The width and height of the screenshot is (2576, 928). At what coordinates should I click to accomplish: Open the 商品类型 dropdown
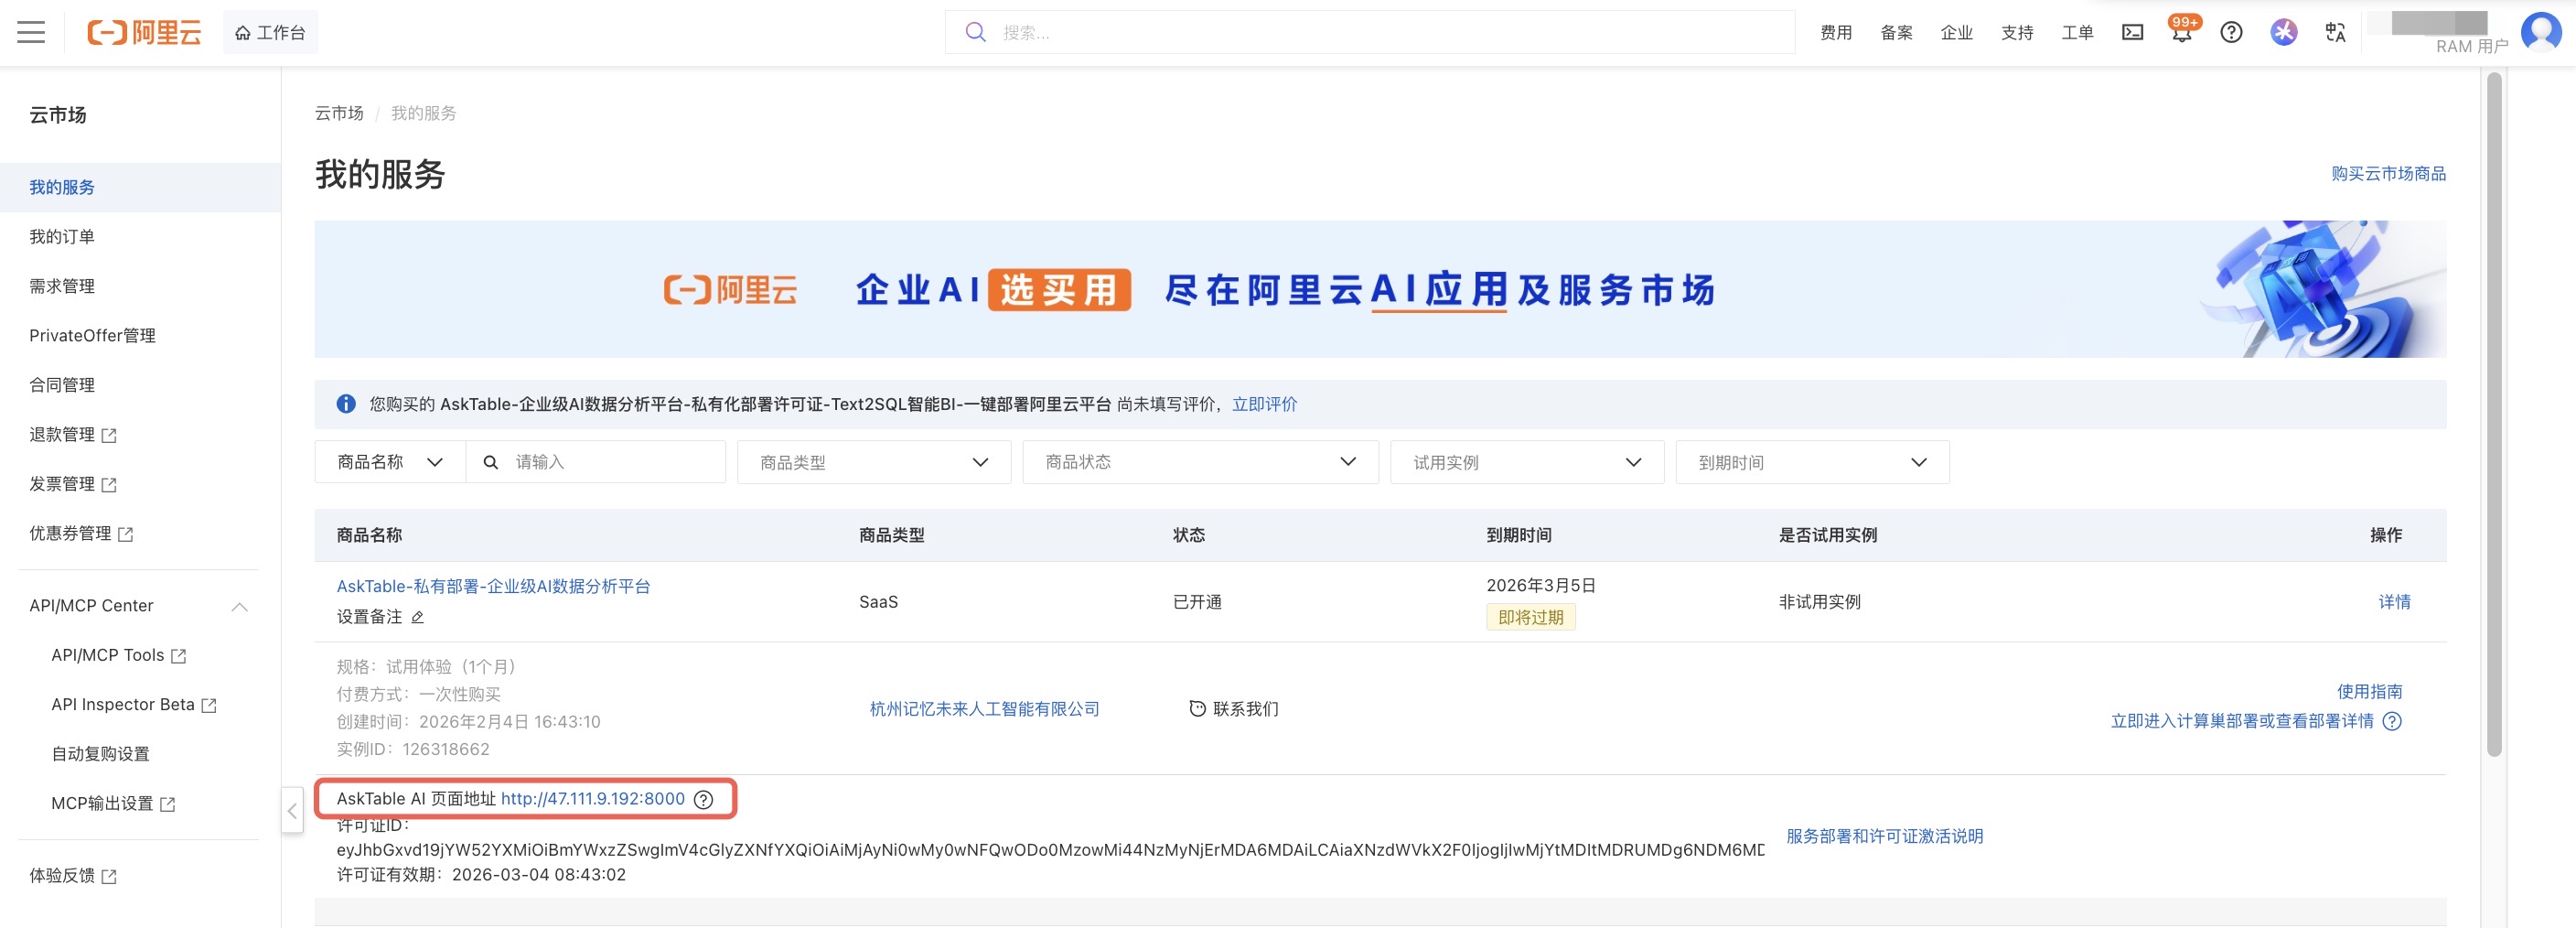pyautogui.click(x=873, y=462)
